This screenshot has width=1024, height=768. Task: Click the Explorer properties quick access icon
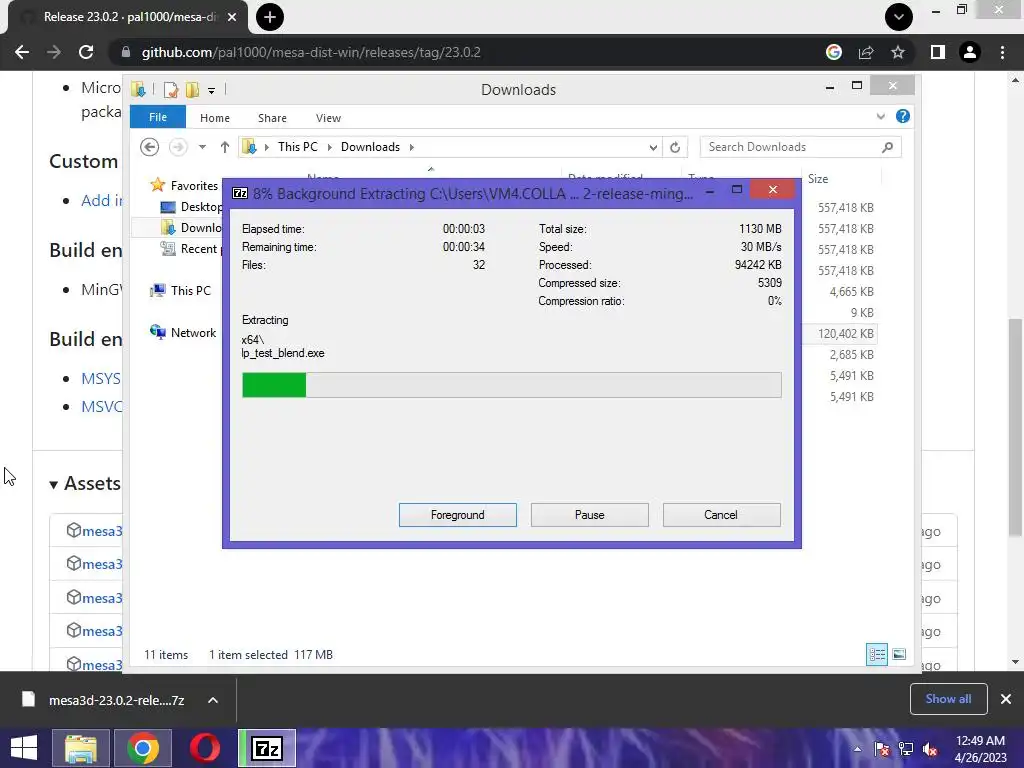point(170,89)
